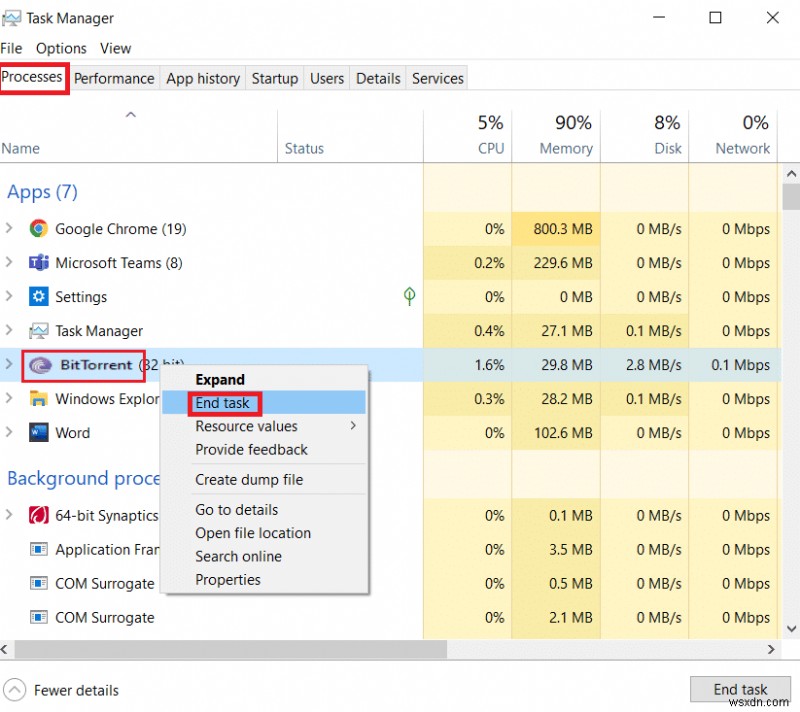Click the COM Surrogate icon

point(38,583)
